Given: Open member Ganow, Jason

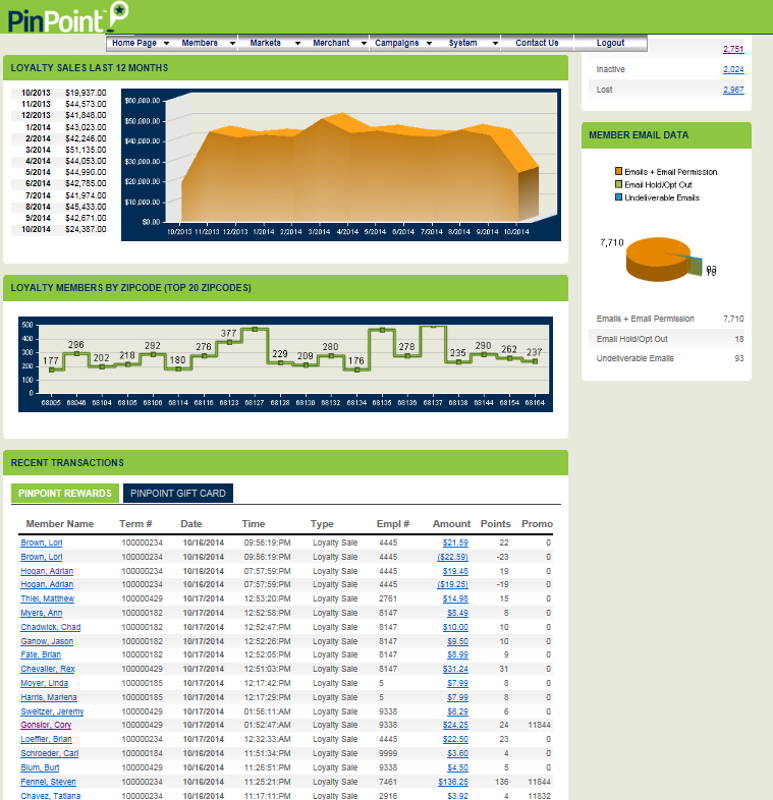Looking at the screenshot, I should pos(46,642).
